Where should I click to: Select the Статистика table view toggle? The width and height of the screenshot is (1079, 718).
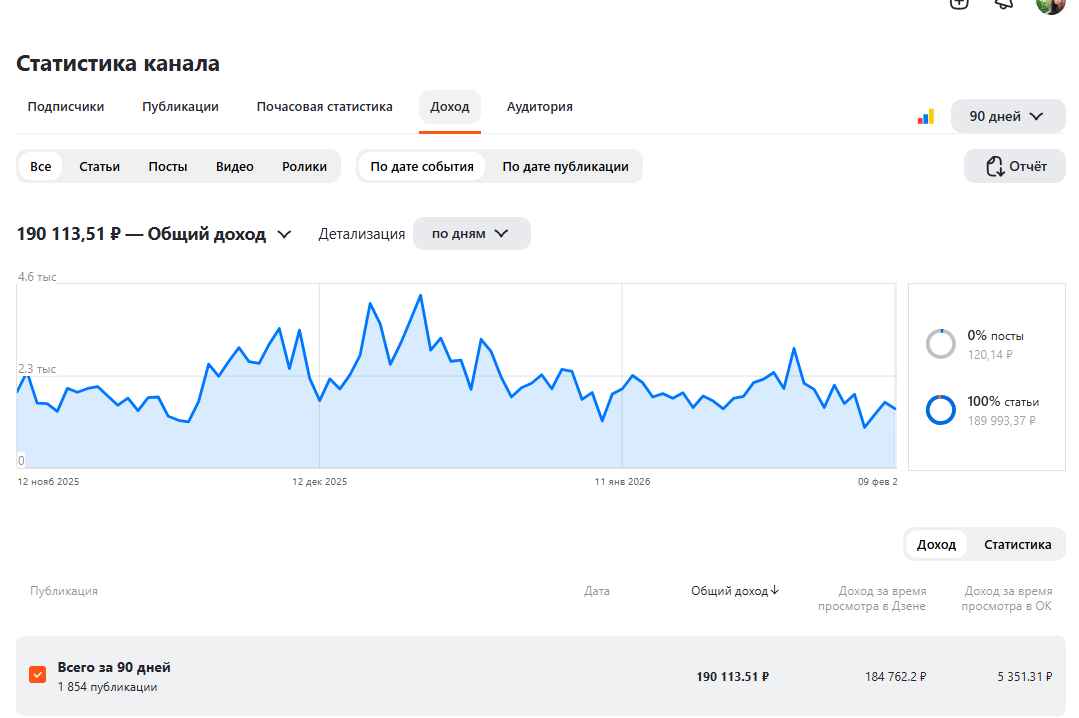click(1018, 545)
